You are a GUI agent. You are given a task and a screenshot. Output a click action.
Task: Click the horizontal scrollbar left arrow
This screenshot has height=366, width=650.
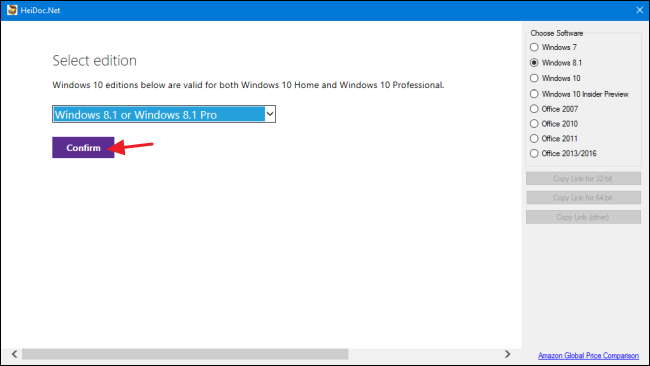[x=15, y=354]
